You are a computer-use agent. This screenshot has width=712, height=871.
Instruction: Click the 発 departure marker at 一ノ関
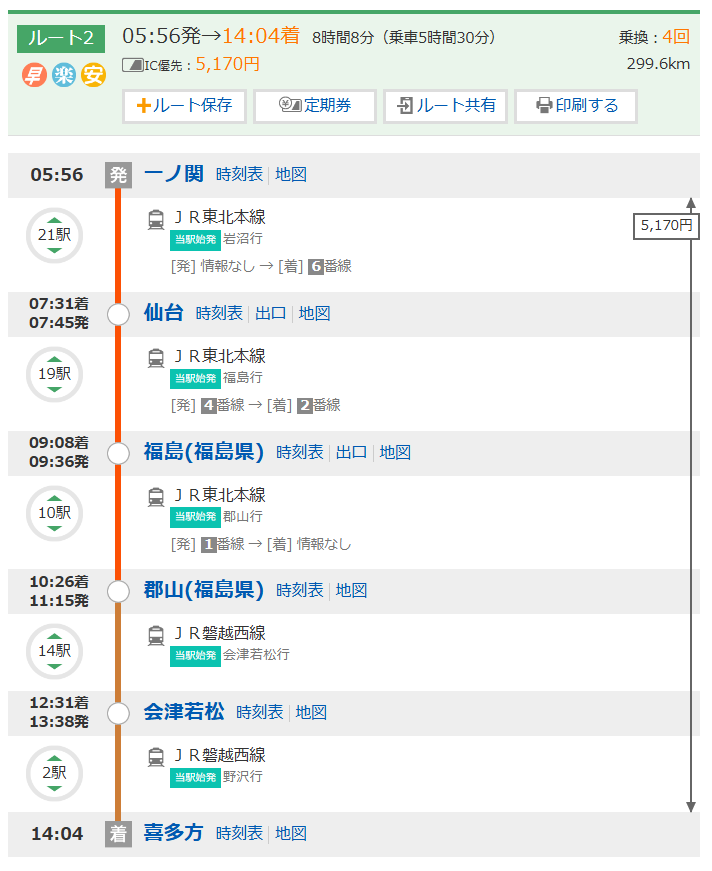pyautogui.click(x=118, y=175)
